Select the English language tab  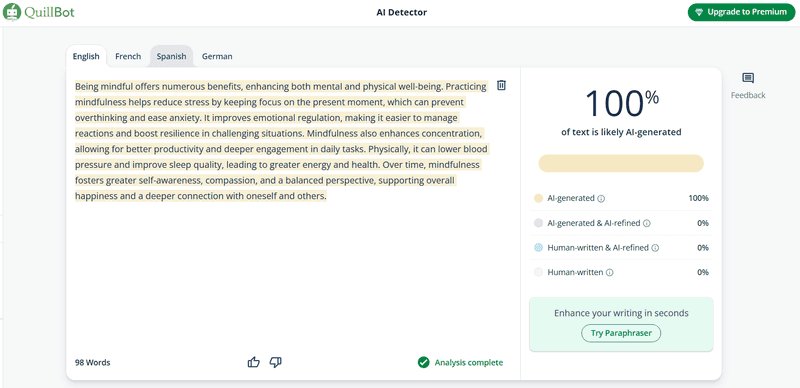[86, 56]
